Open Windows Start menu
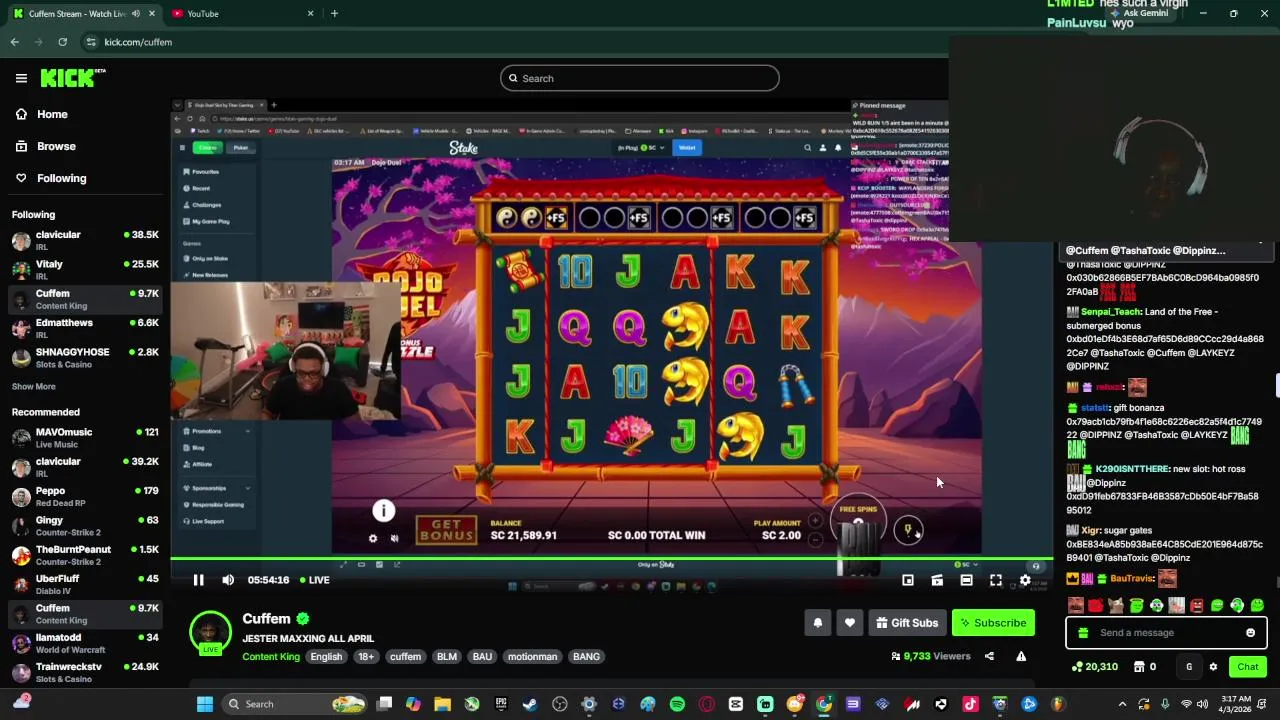The height and width of the screenshot is (720, 1280). pyautogui.click(x=205, y=704)
